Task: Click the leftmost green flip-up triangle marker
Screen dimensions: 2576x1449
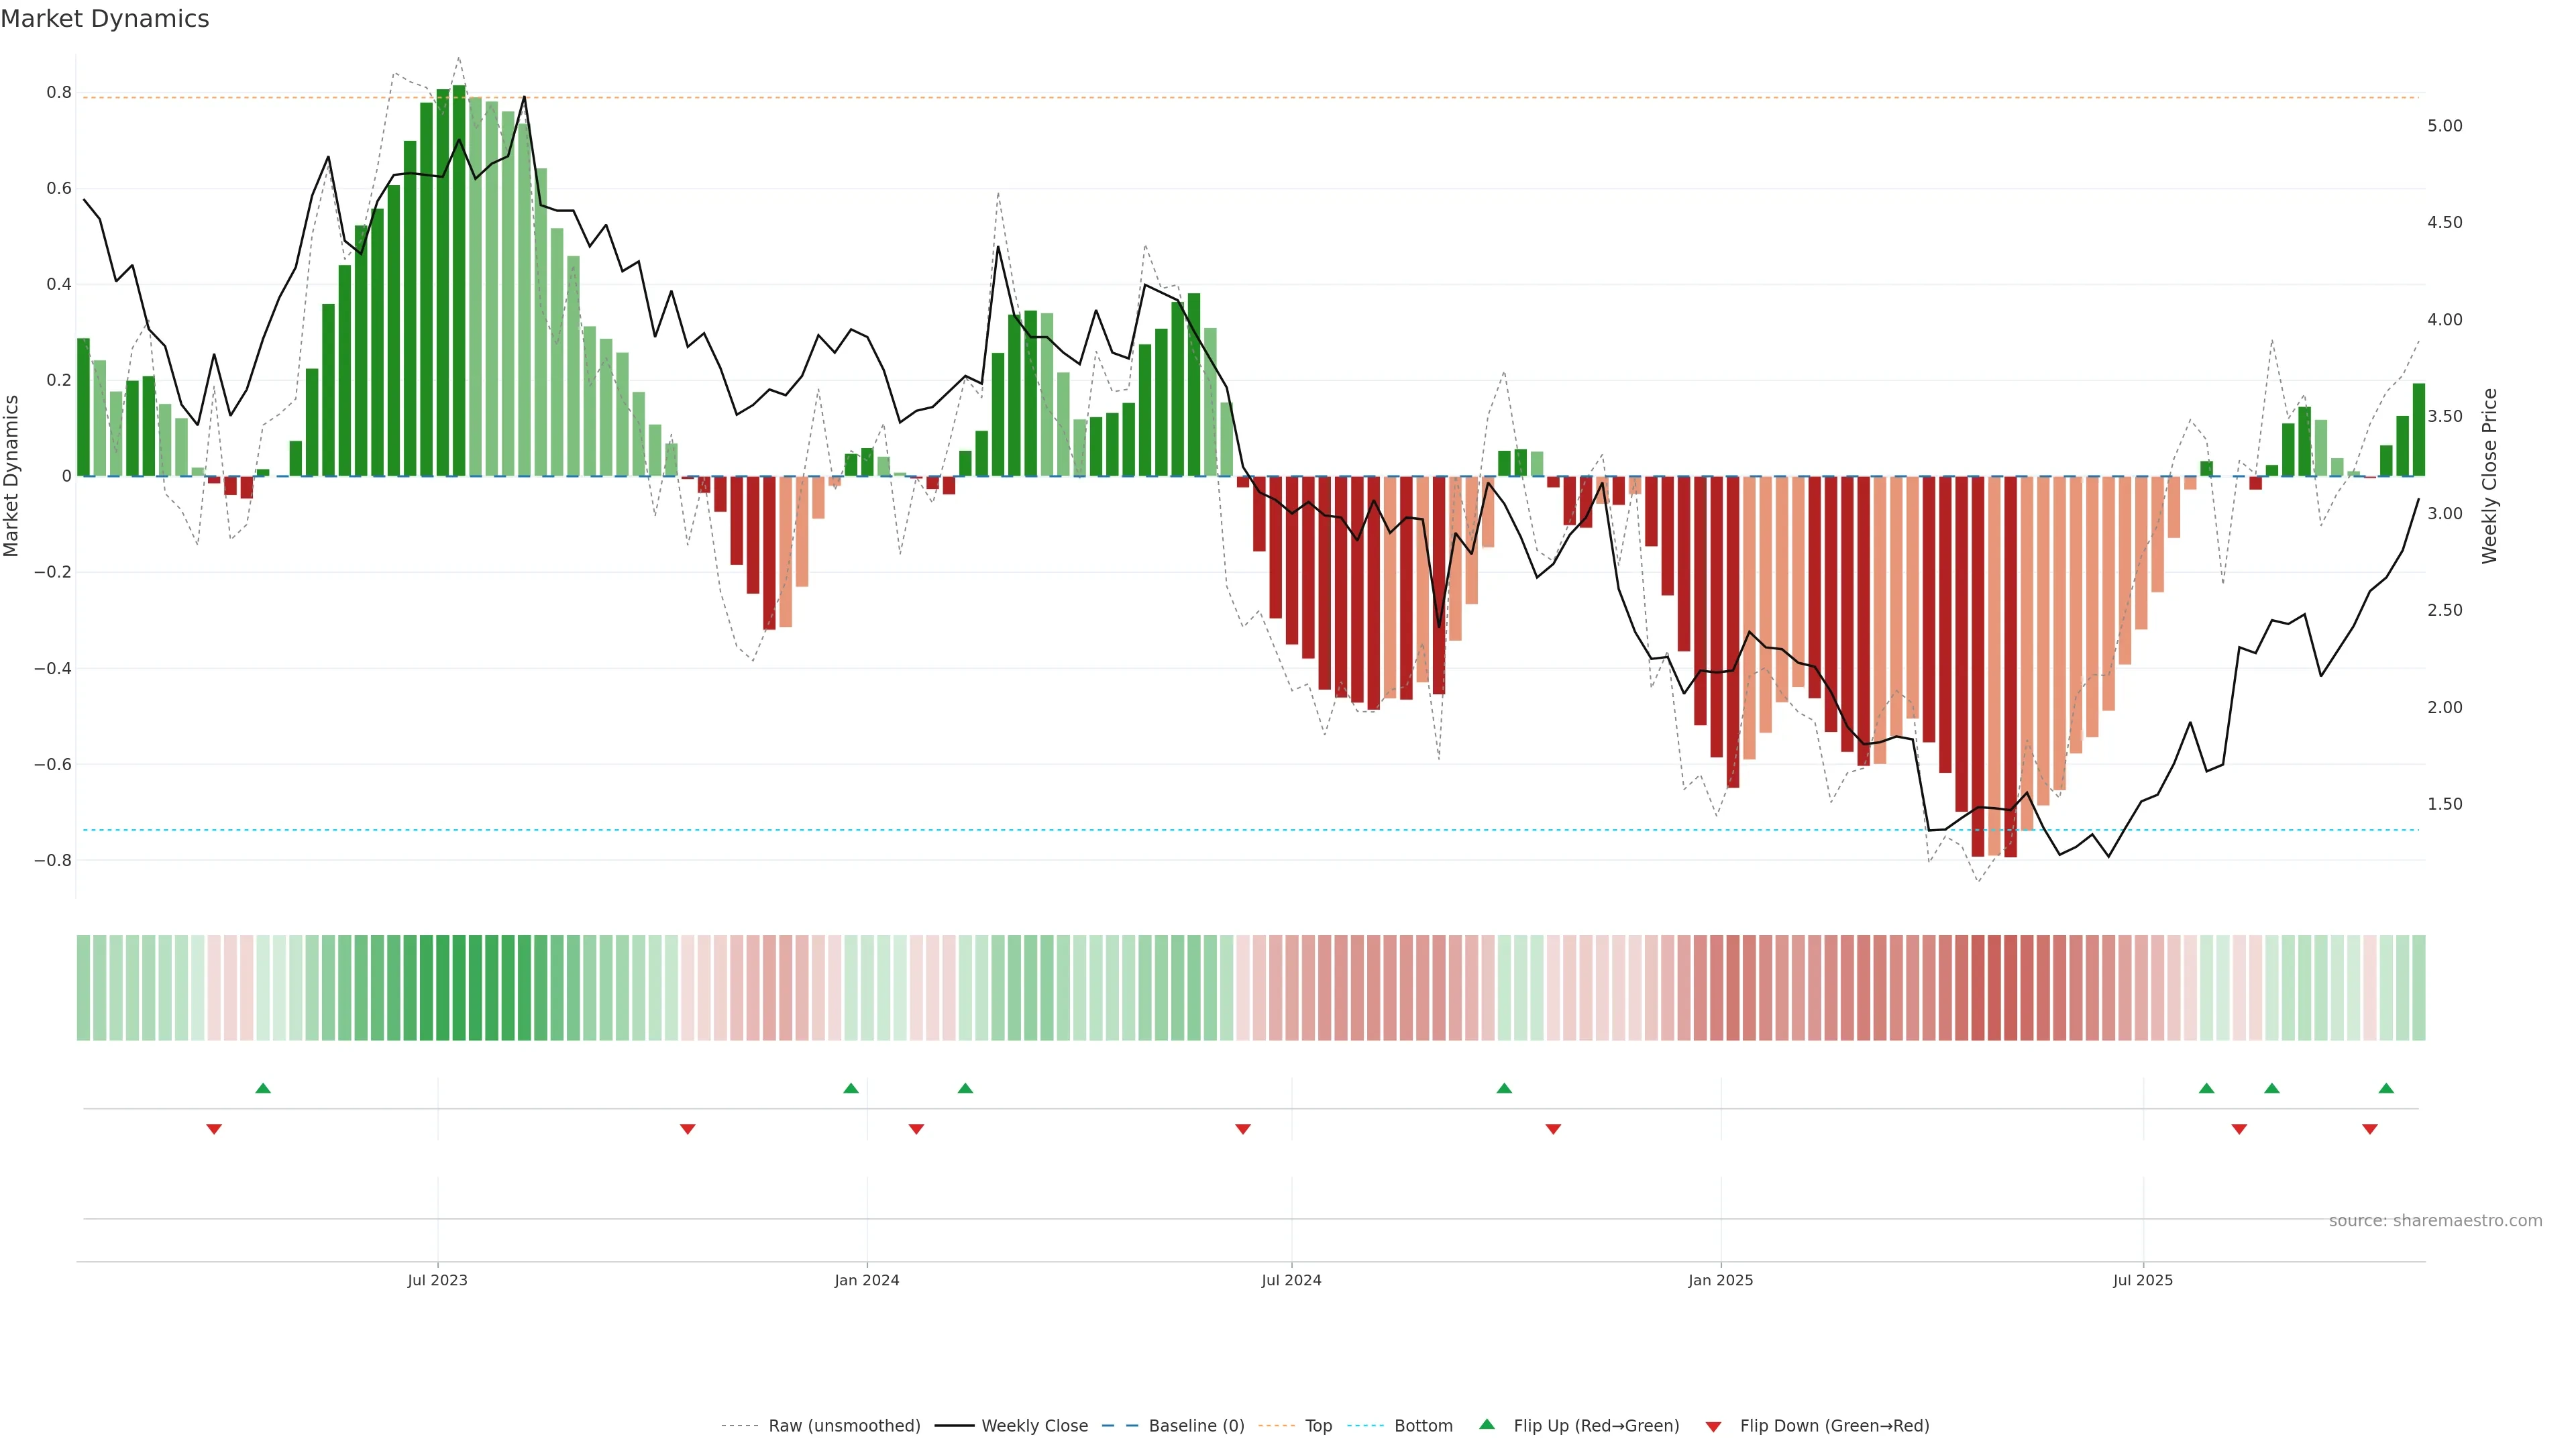Action: point(263,1088)
